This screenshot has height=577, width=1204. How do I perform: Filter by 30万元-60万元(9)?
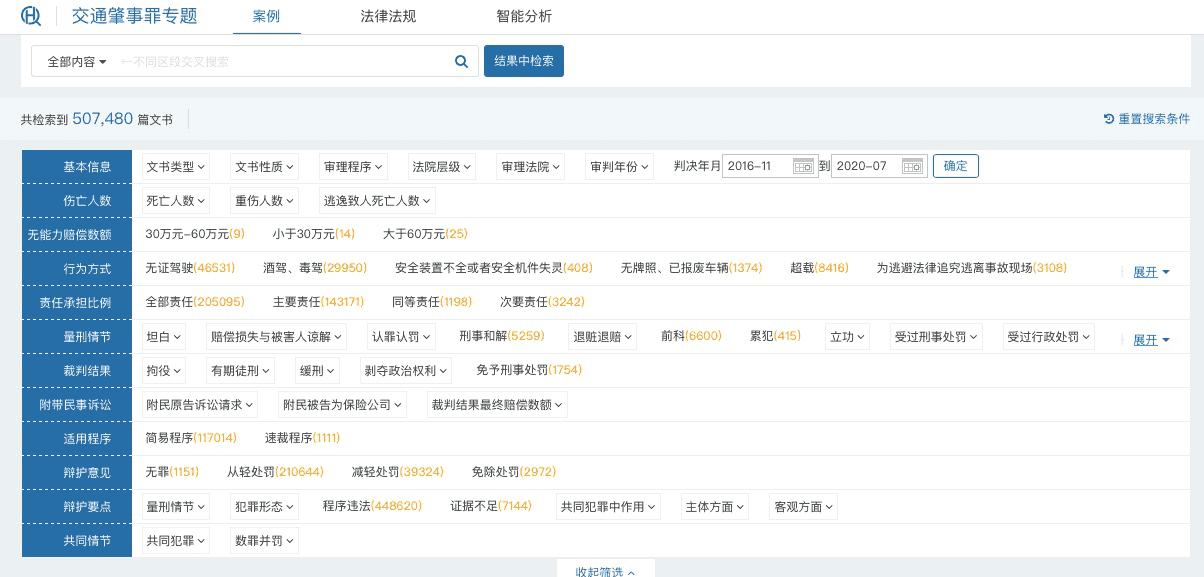tap(195, 234)
